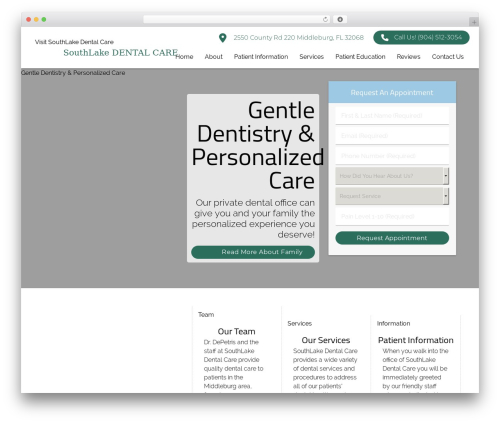Click the Team label above Our Team
500x423 pixels.
[206, 315]
